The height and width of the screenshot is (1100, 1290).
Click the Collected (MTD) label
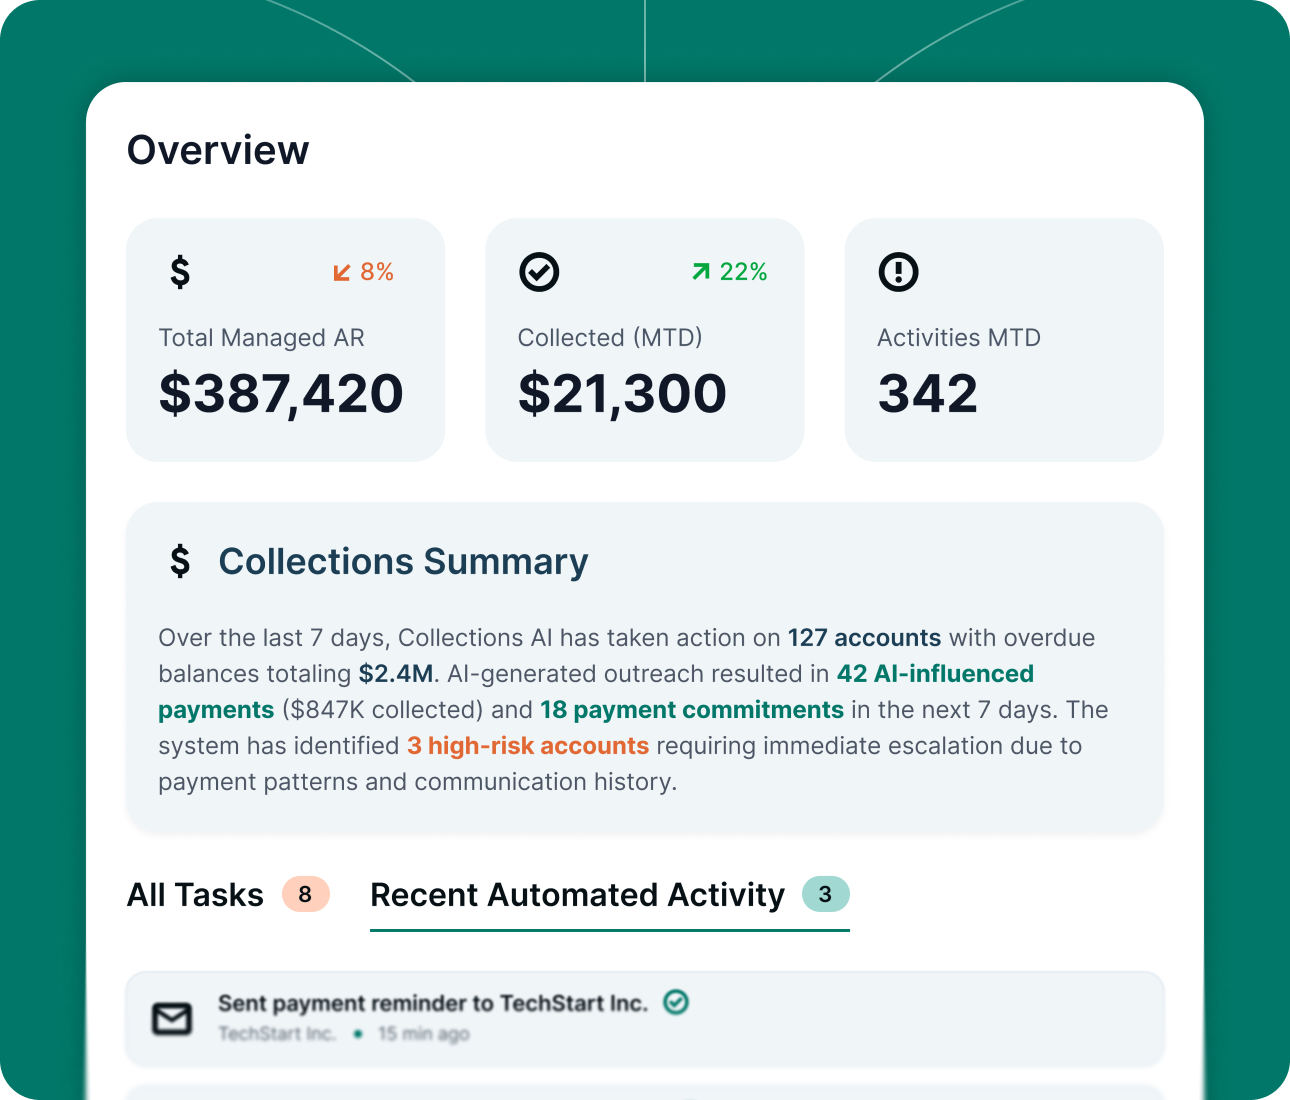[x=610, y=338]
